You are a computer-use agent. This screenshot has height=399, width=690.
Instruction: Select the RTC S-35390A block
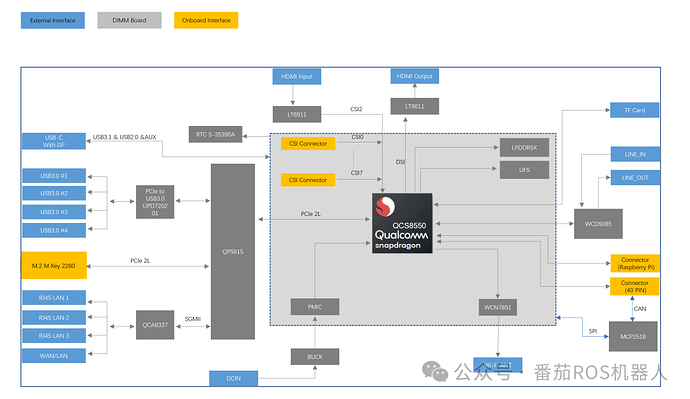point(216,134)
